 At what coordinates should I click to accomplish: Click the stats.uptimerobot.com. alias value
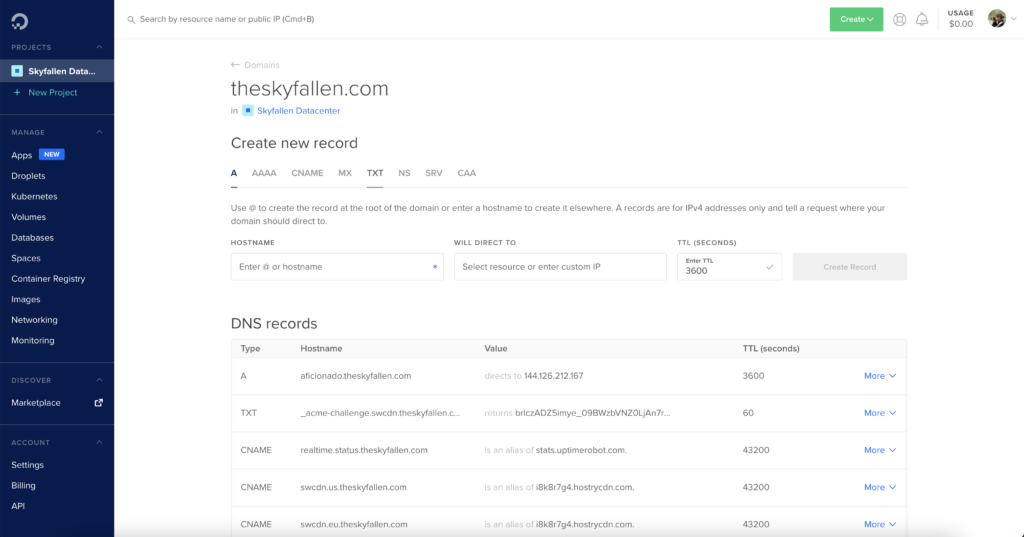(581, 450)
